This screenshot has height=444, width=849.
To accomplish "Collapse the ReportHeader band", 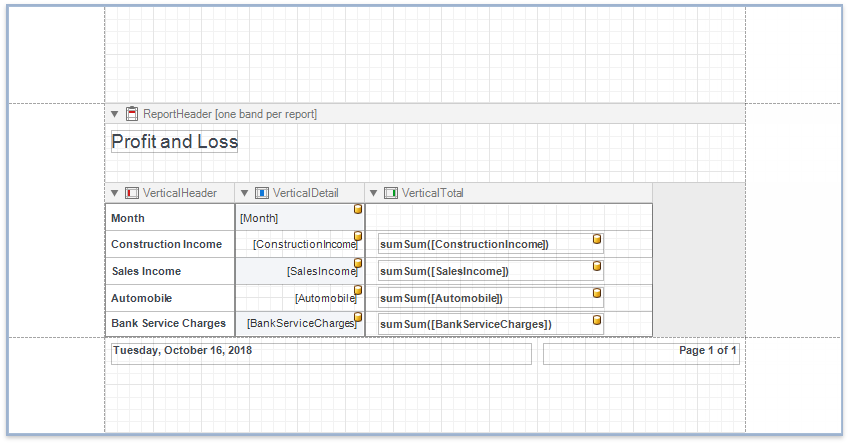I will pos(115,114).
